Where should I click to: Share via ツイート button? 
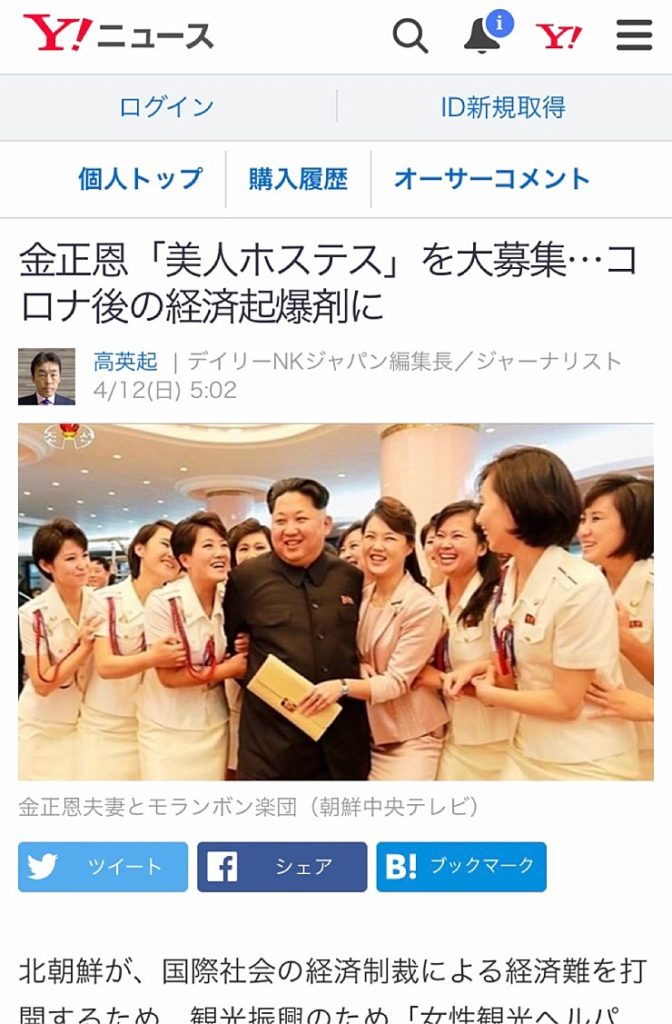(103, 867)
